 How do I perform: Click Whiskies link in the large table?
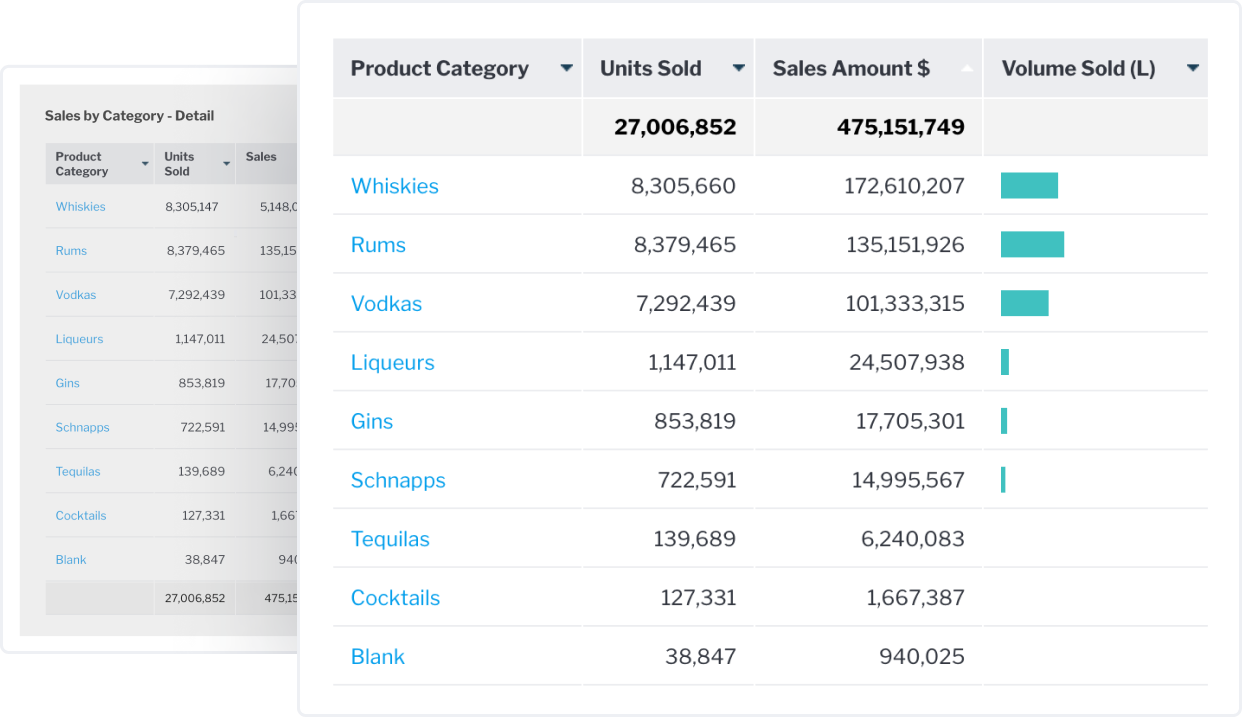394,186
